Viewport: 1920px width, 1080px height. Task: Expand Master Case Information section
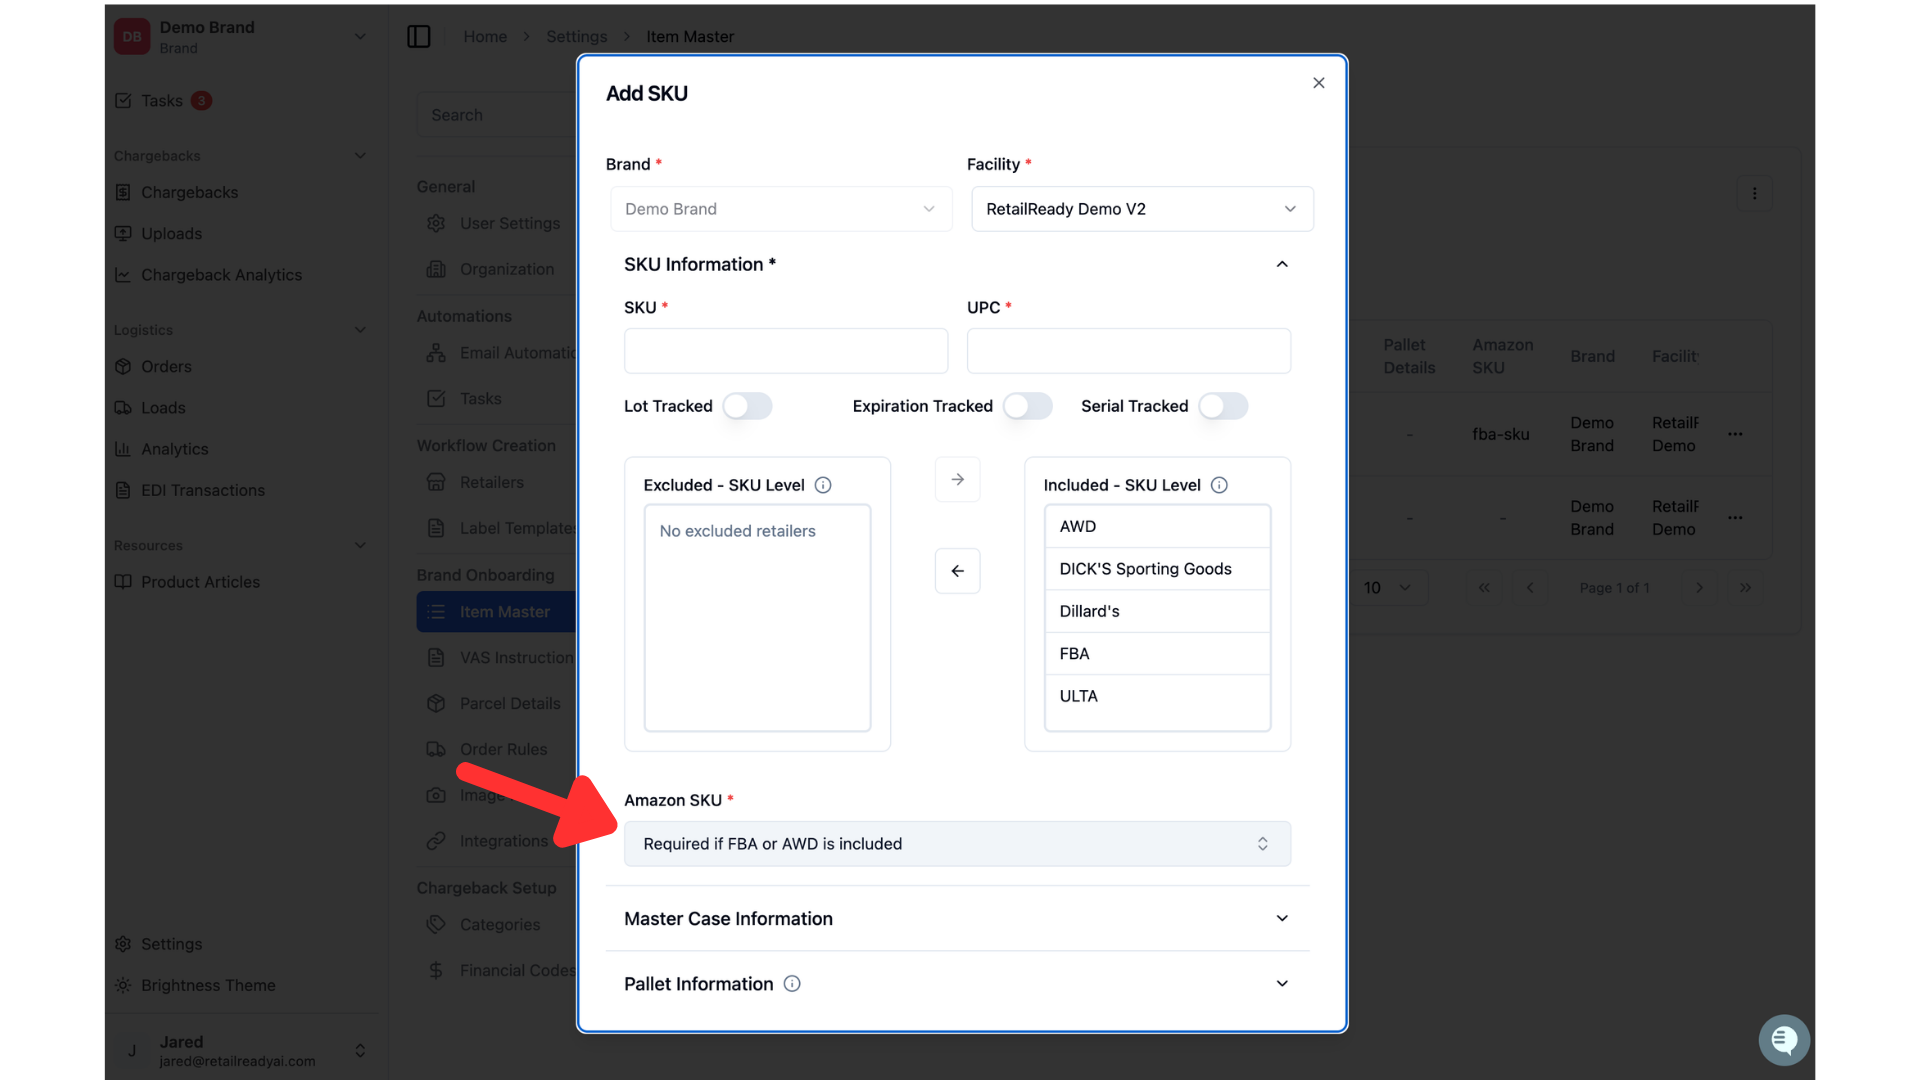pyautogui.click(x=957, y=919)
